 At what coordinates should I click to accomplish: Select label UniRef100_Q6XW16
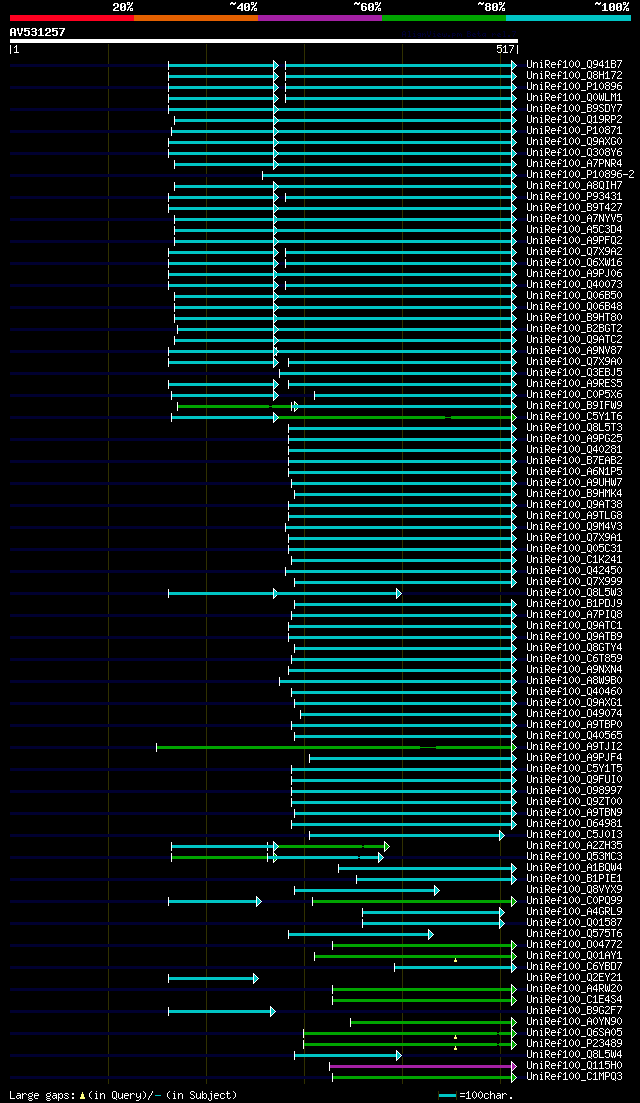tap(575, 262)
